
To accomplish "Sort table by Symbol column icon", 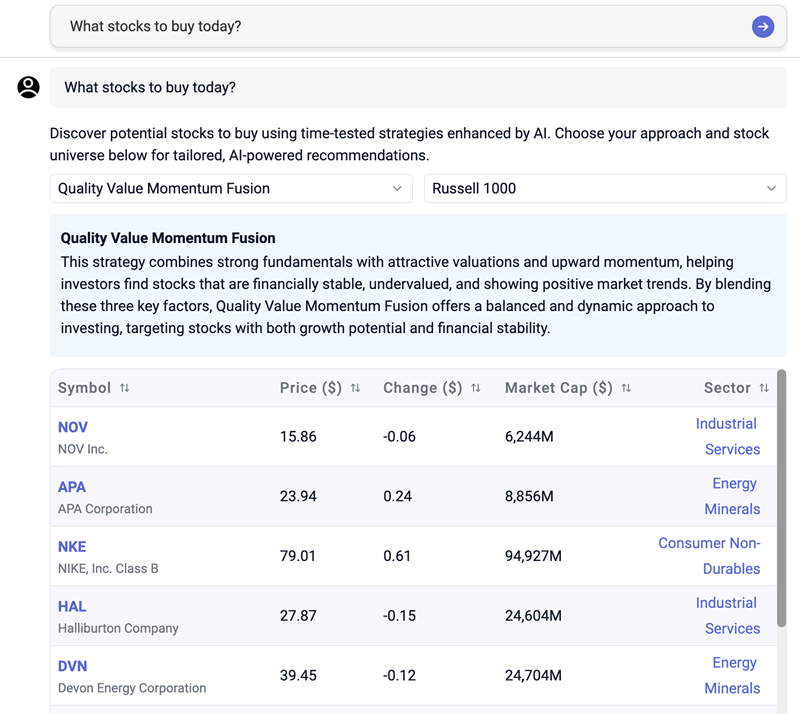I will pyautogui.click(x=125, y=388).
